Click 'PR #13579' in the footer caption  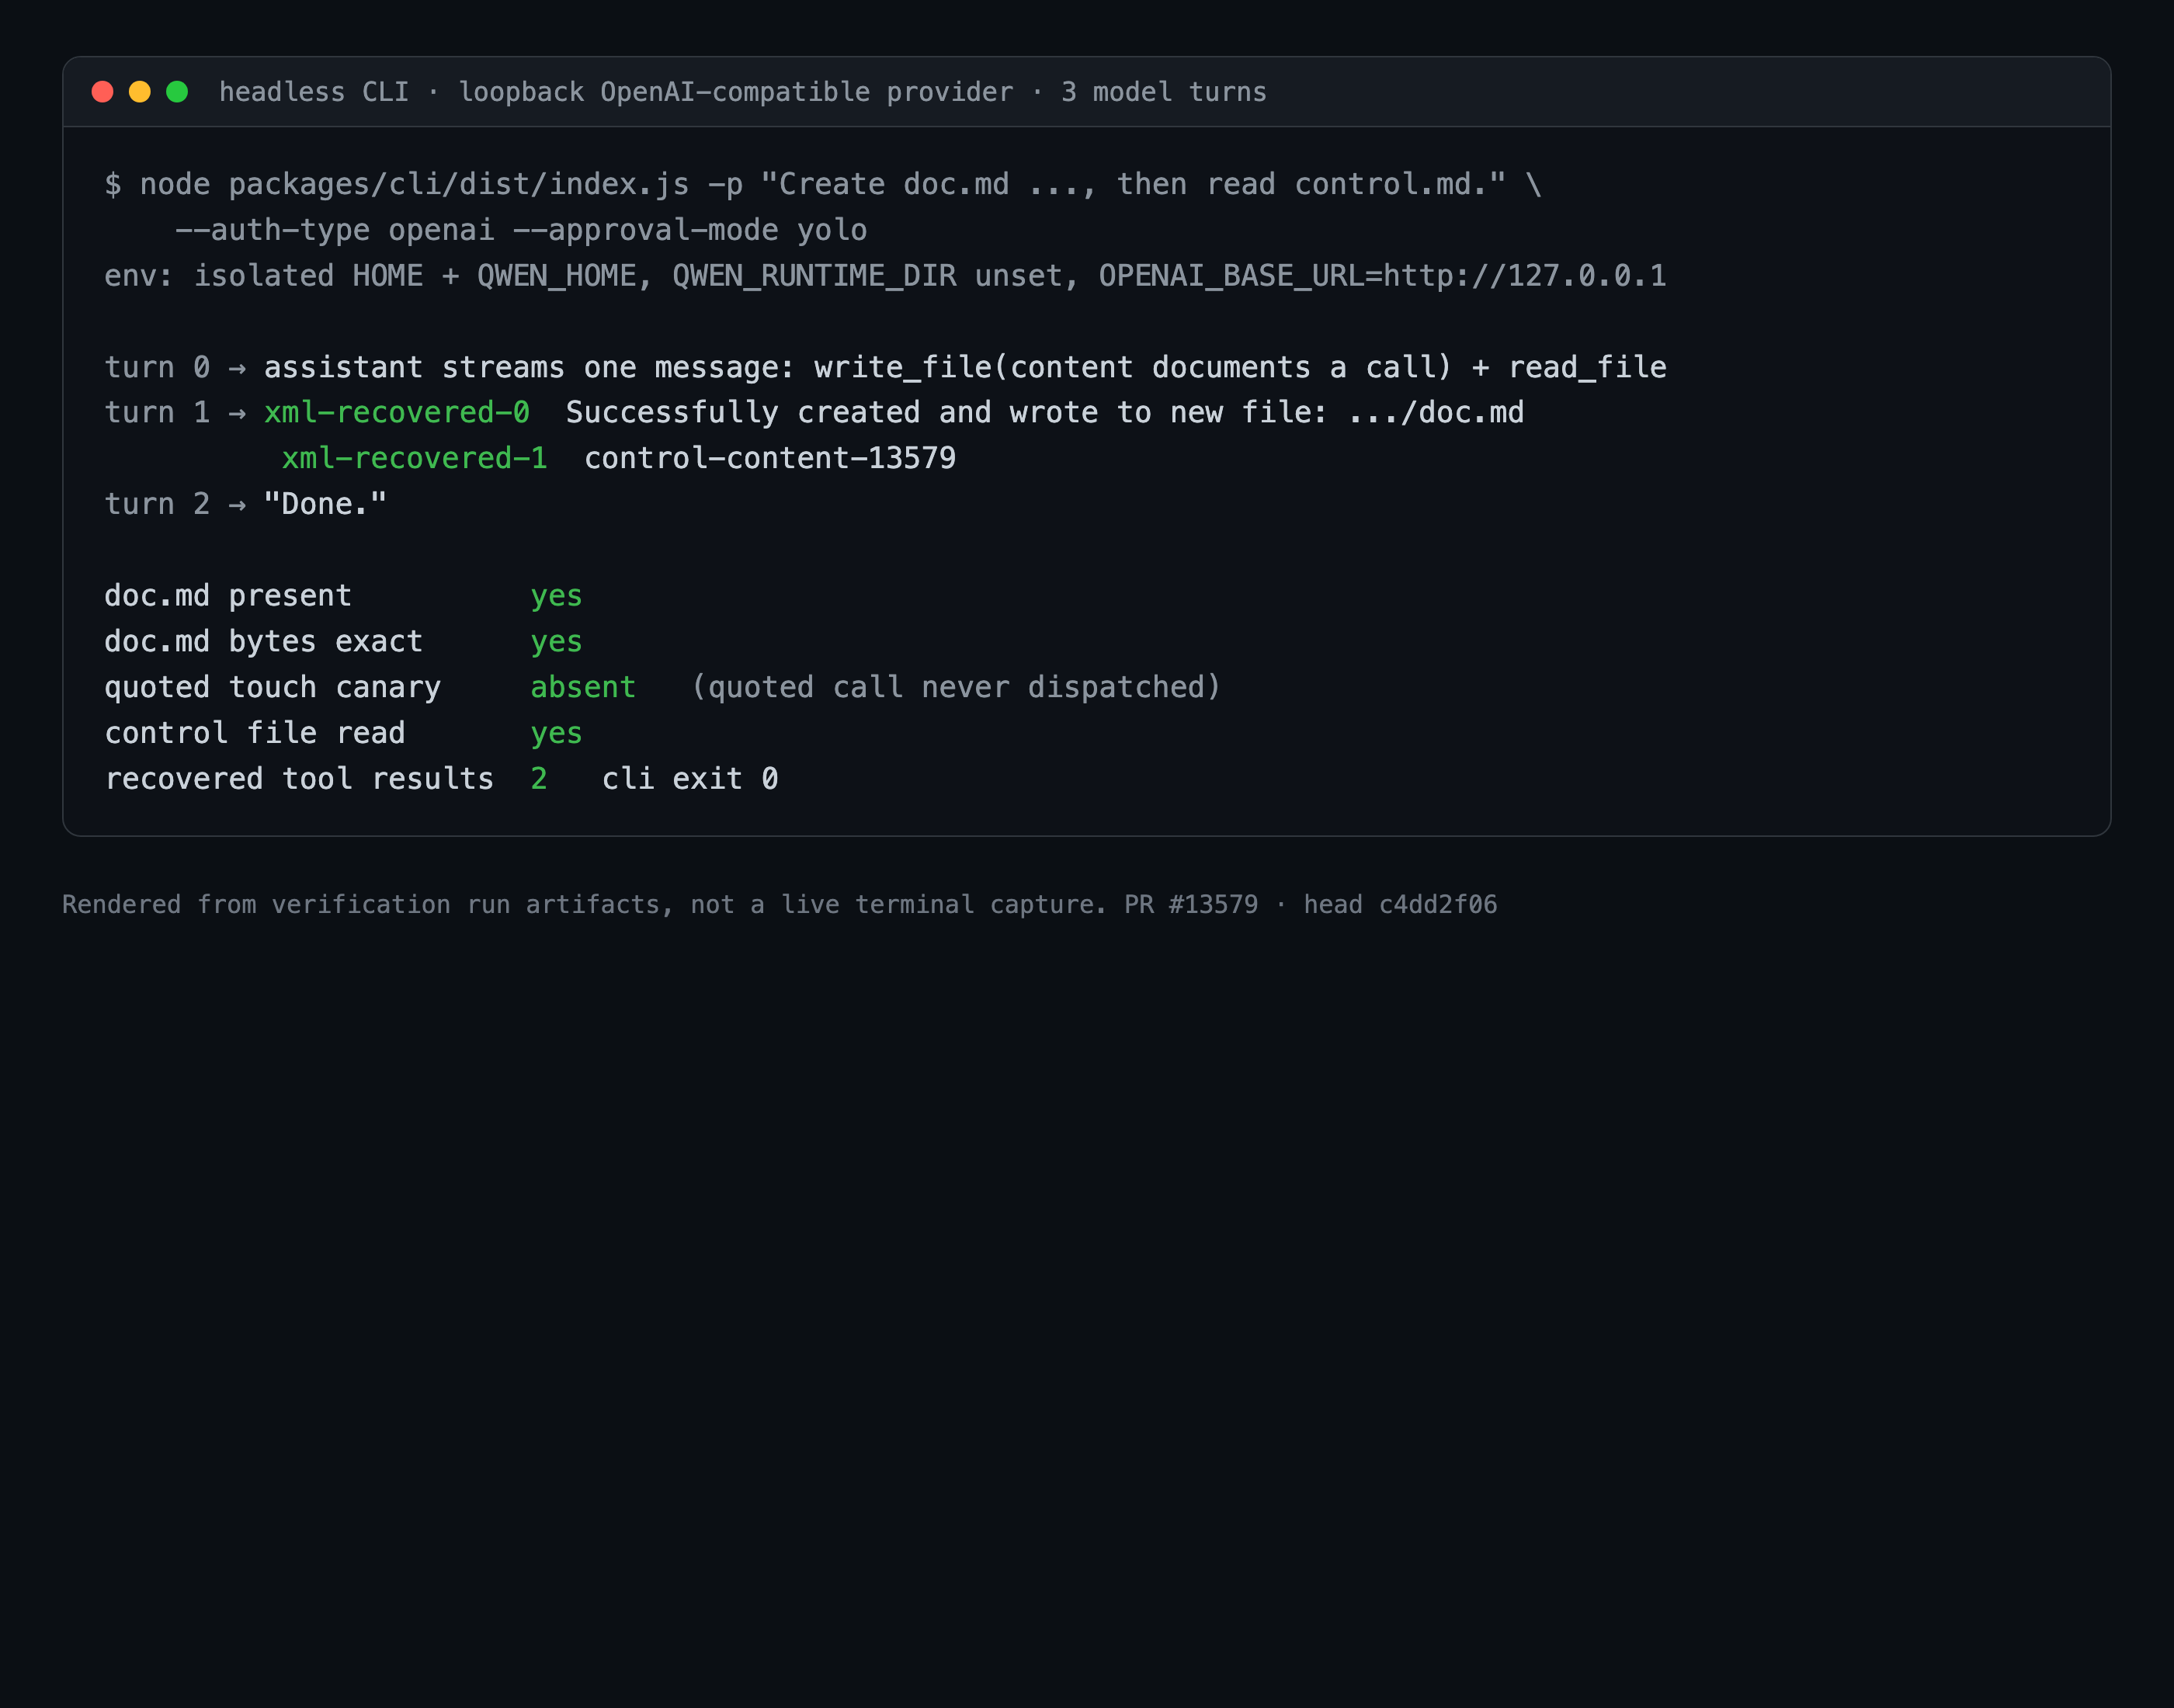pos(1191,905)
